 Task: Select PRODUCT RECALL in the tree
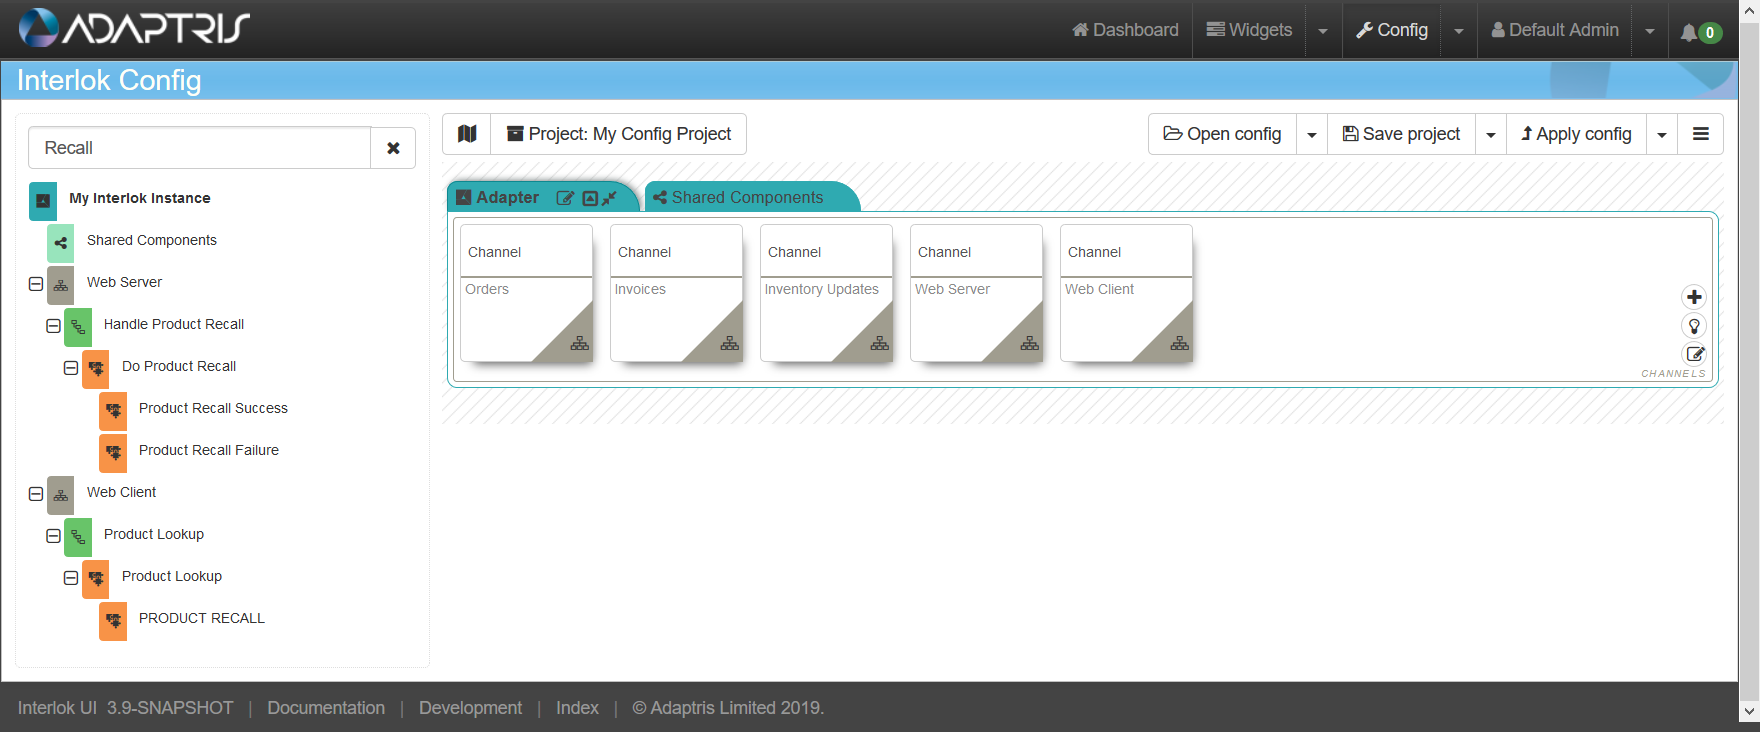[202, 618]
